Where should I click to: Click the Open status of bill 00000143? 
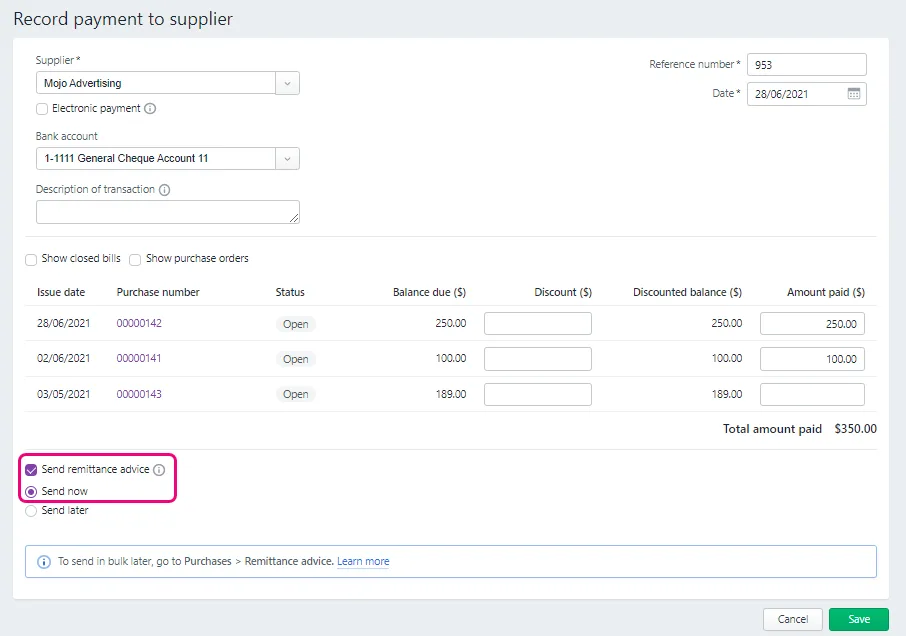pos(295,395)
